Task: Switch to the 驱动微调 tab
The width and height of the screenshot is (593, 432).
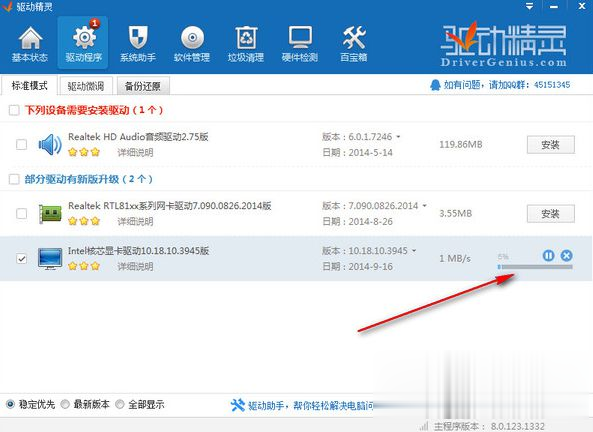Action: (x=86, y=86)
